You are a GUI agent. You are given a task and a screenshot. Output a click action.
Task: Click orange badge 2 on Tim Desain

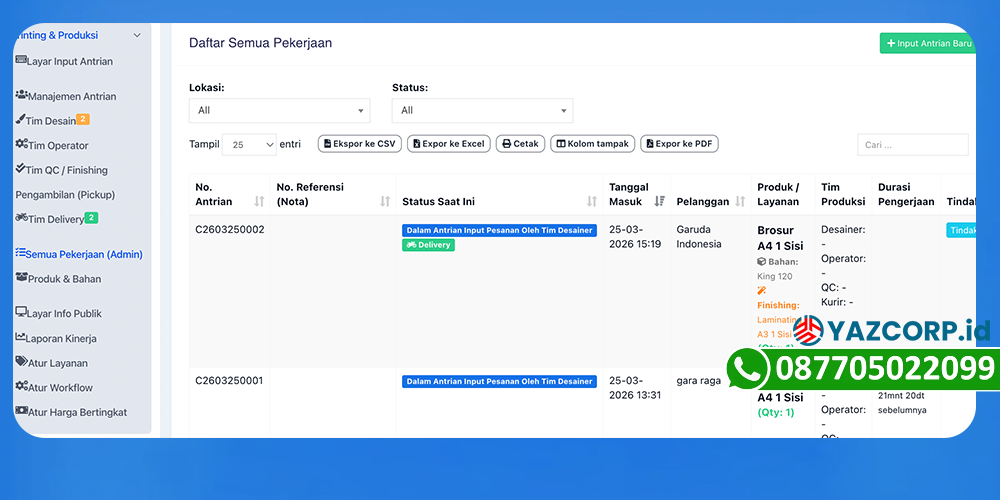[83, 119]
